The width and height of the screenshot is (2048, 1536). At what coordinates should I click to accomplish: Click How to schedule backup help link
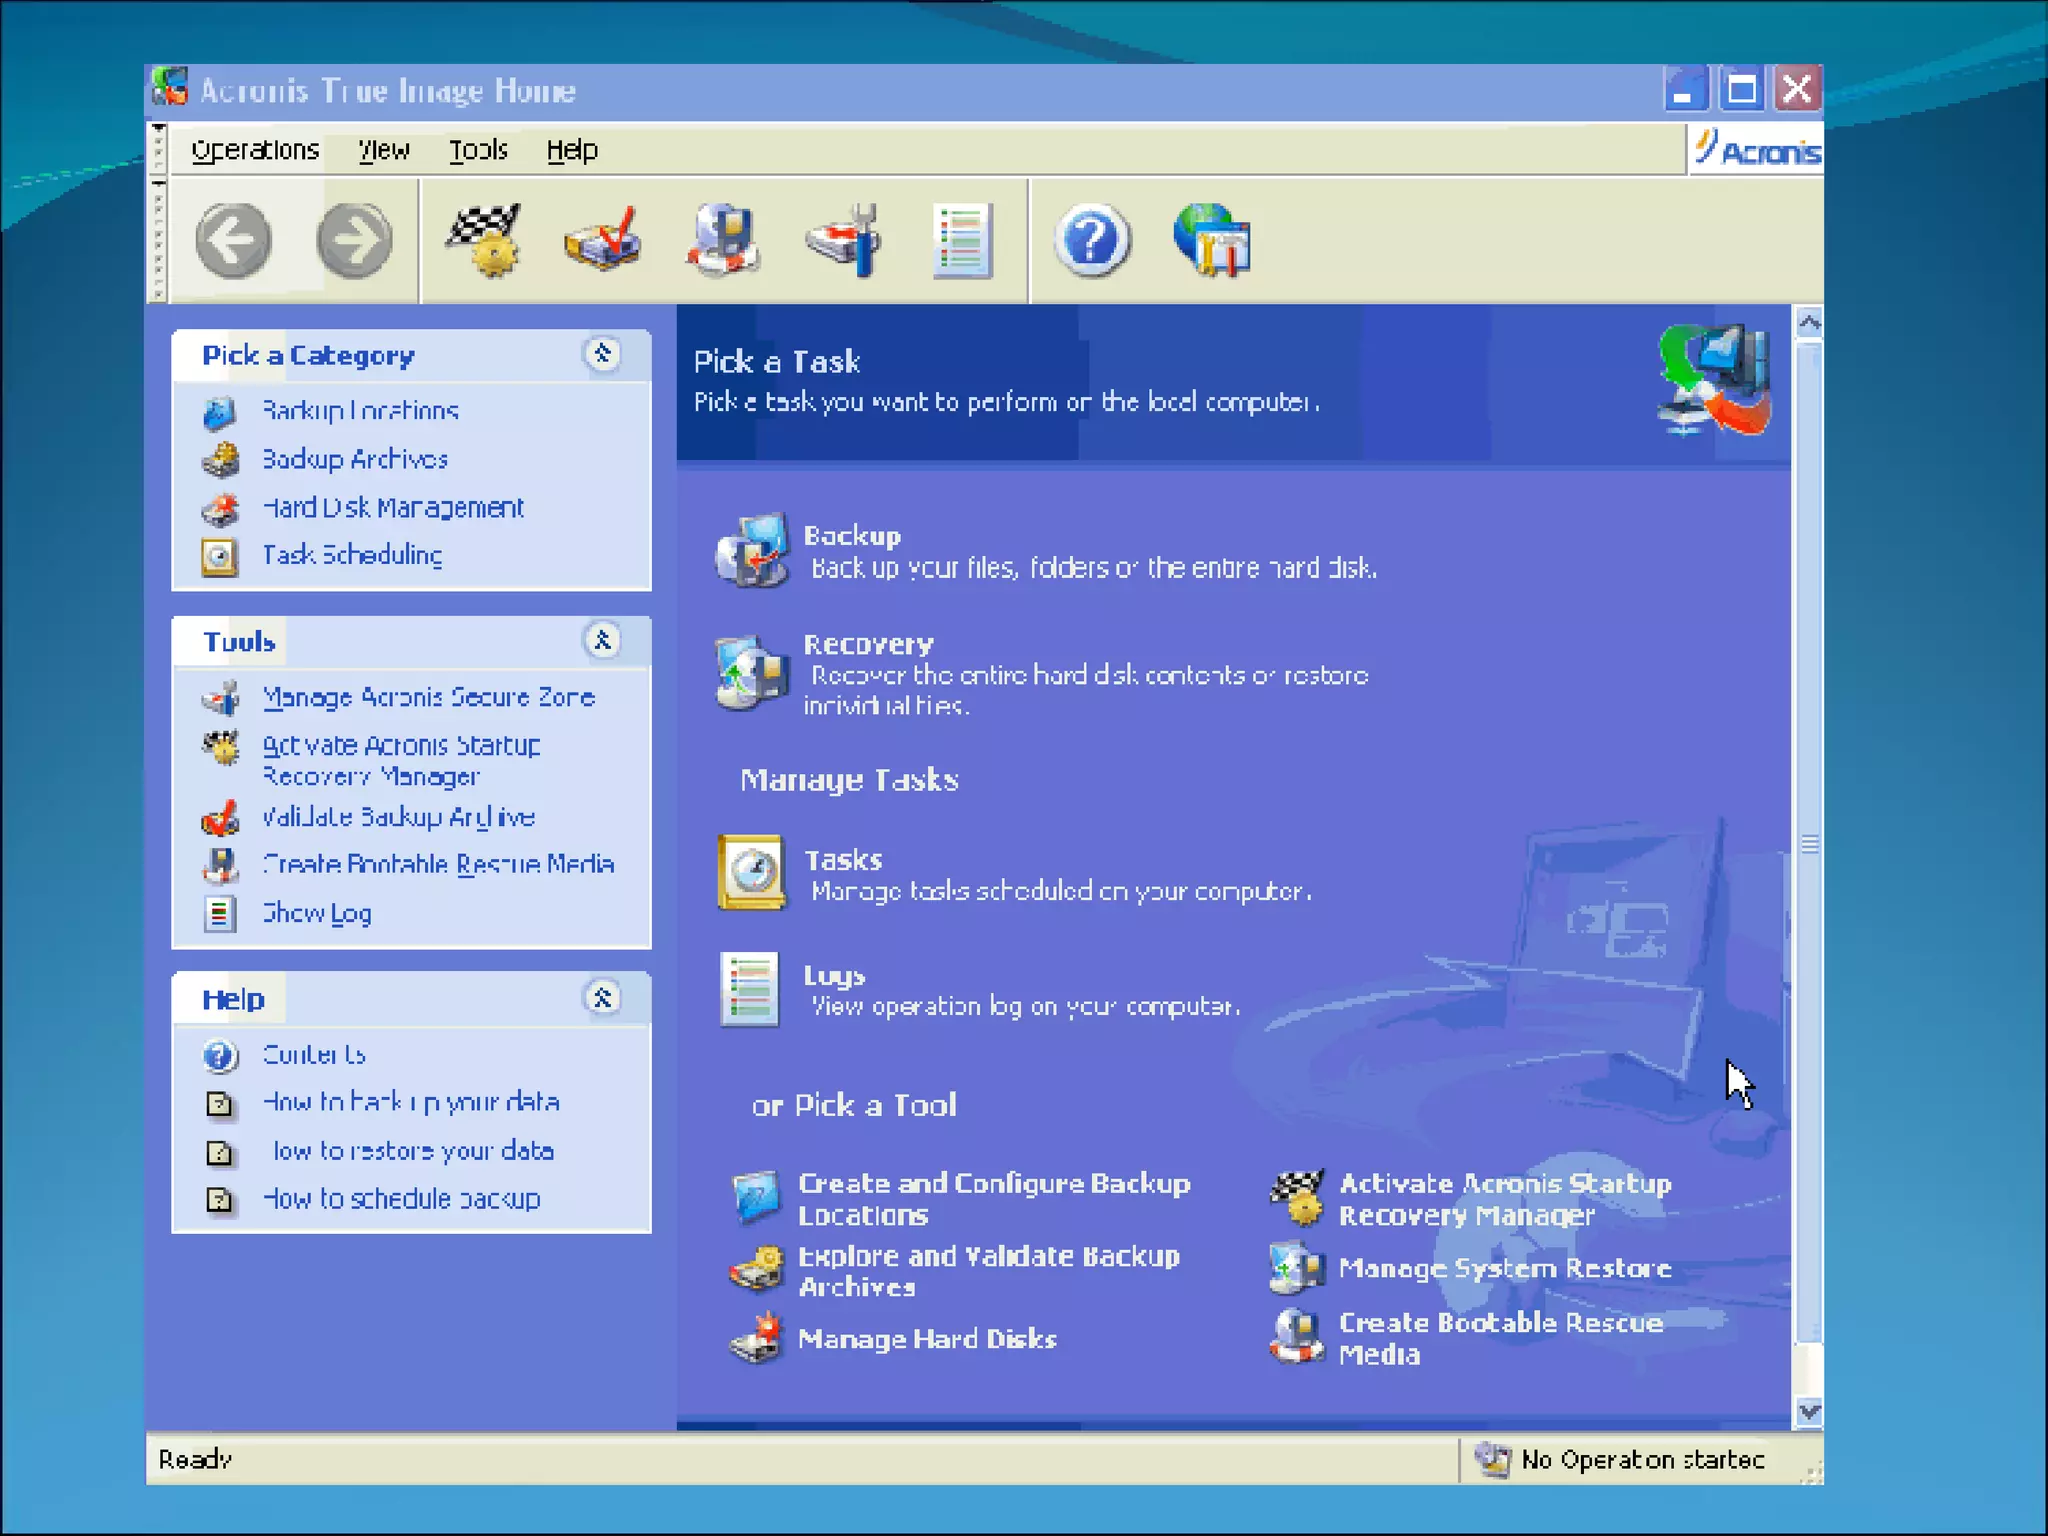(401, 1199)
